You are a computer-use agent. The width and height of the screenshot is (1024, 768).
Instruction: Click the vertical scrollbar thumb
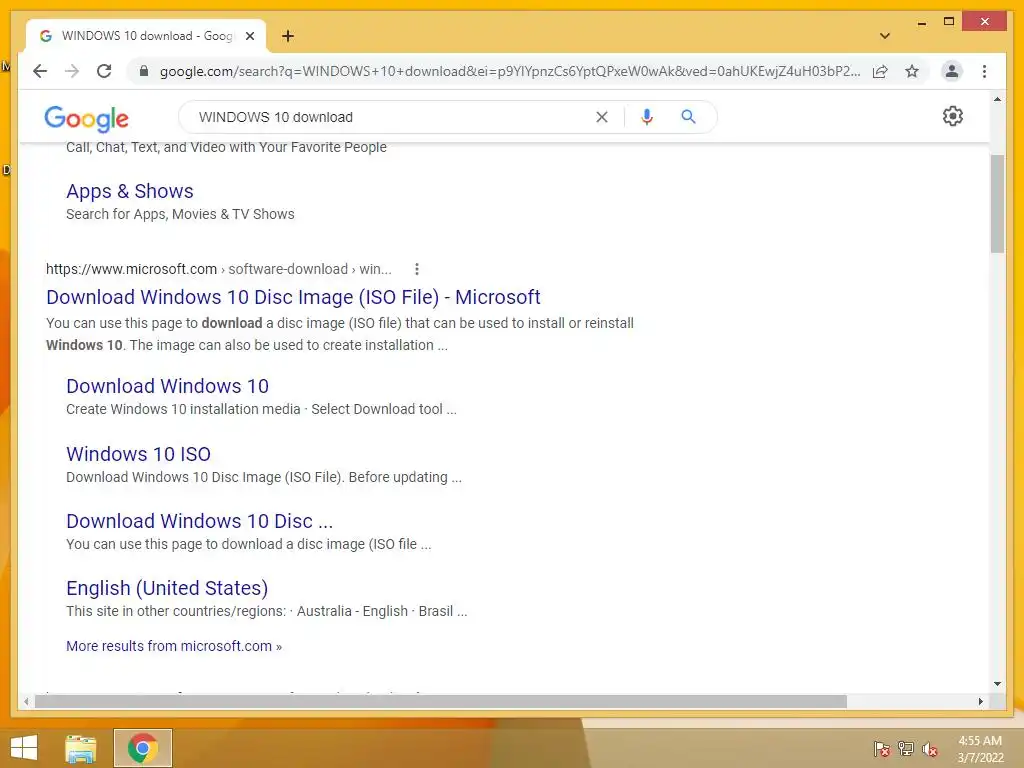pyautogui.click(x=997, y=204)
